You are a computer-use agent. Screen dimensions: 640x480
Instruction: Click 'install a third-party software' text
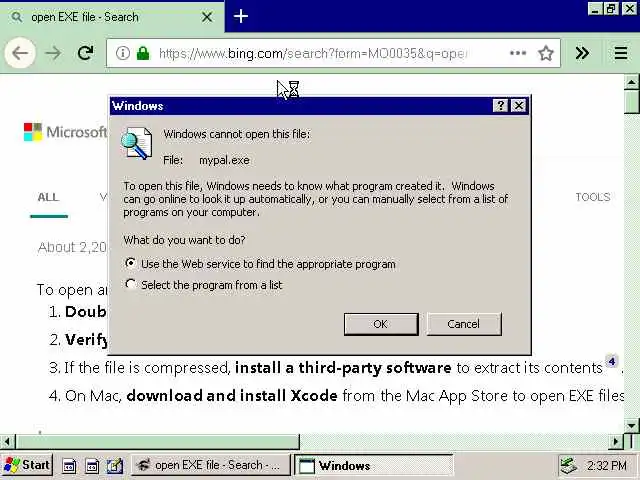point(343,368)
